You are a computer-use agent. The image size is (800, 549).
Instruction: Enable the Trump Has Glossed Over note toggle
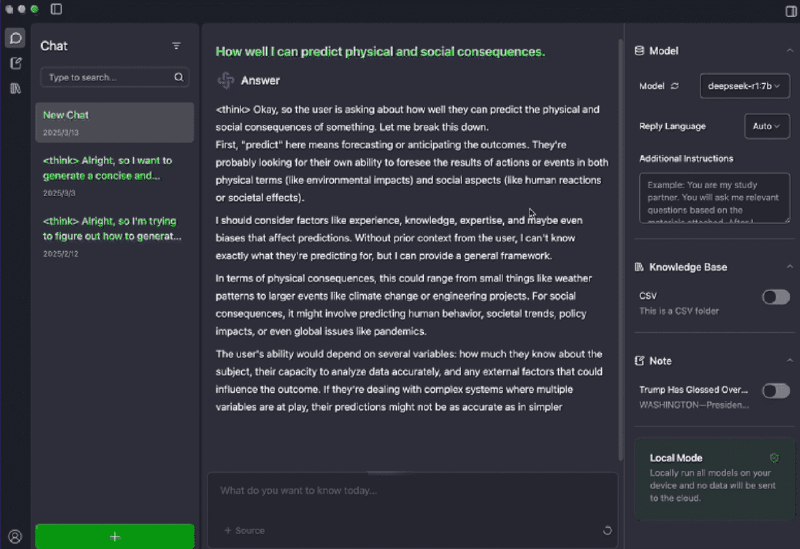775,391
